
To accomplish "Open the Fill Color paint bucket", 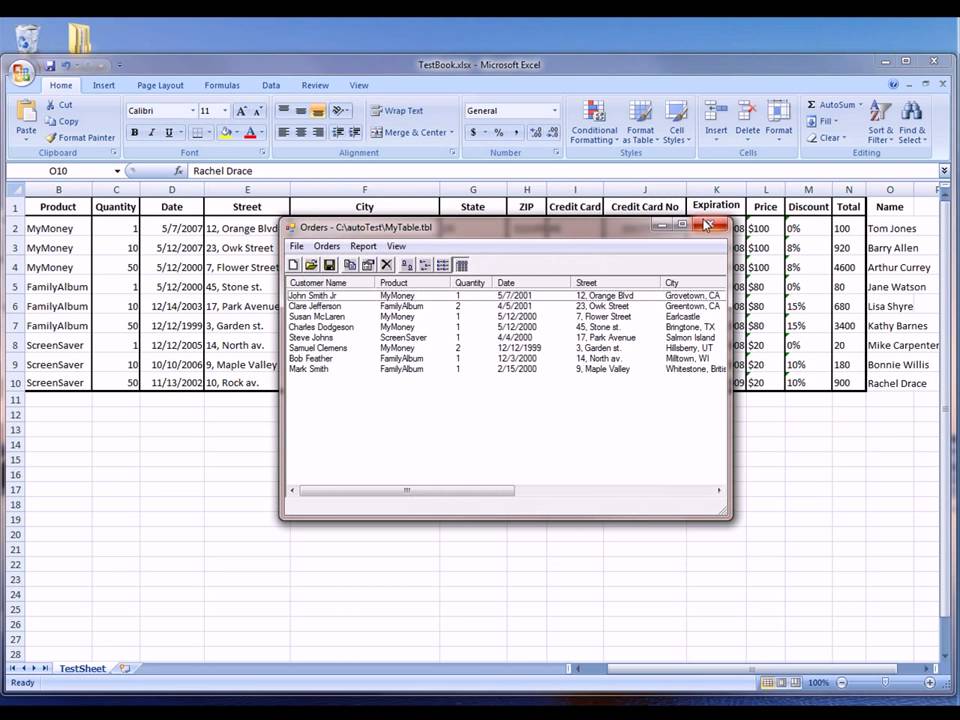I will pos(226,132).
